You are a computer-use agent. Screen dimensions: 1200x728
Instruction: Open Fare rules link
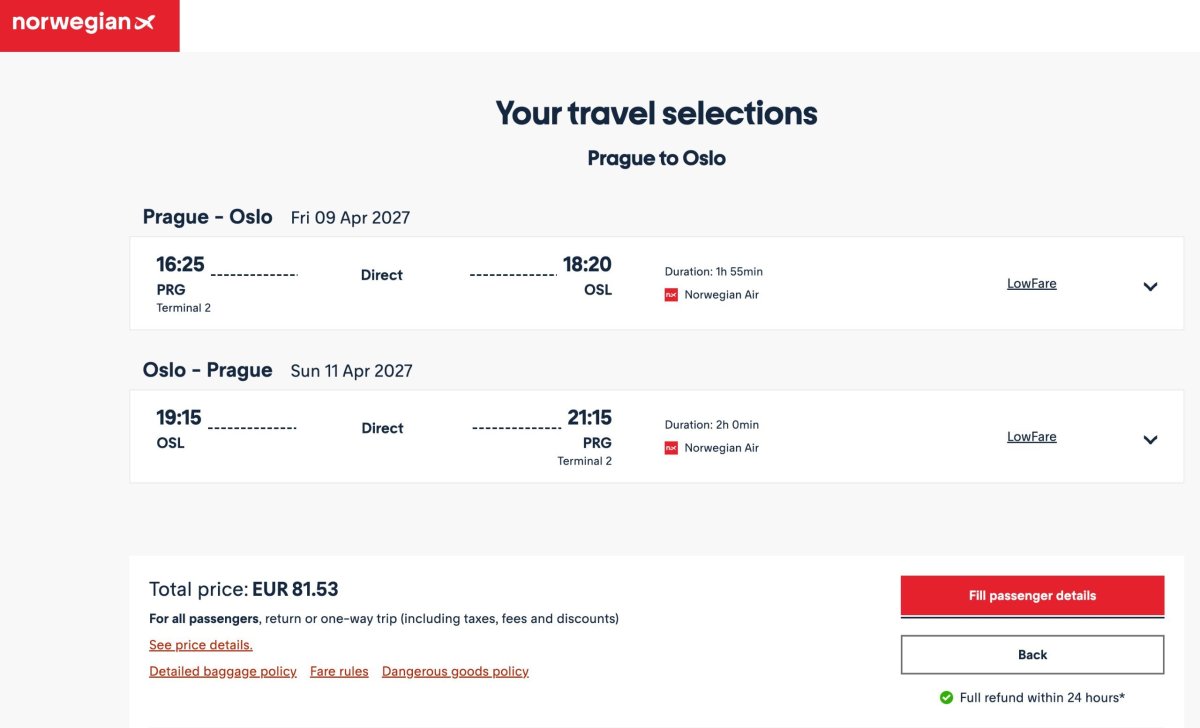tap(339, 671)
